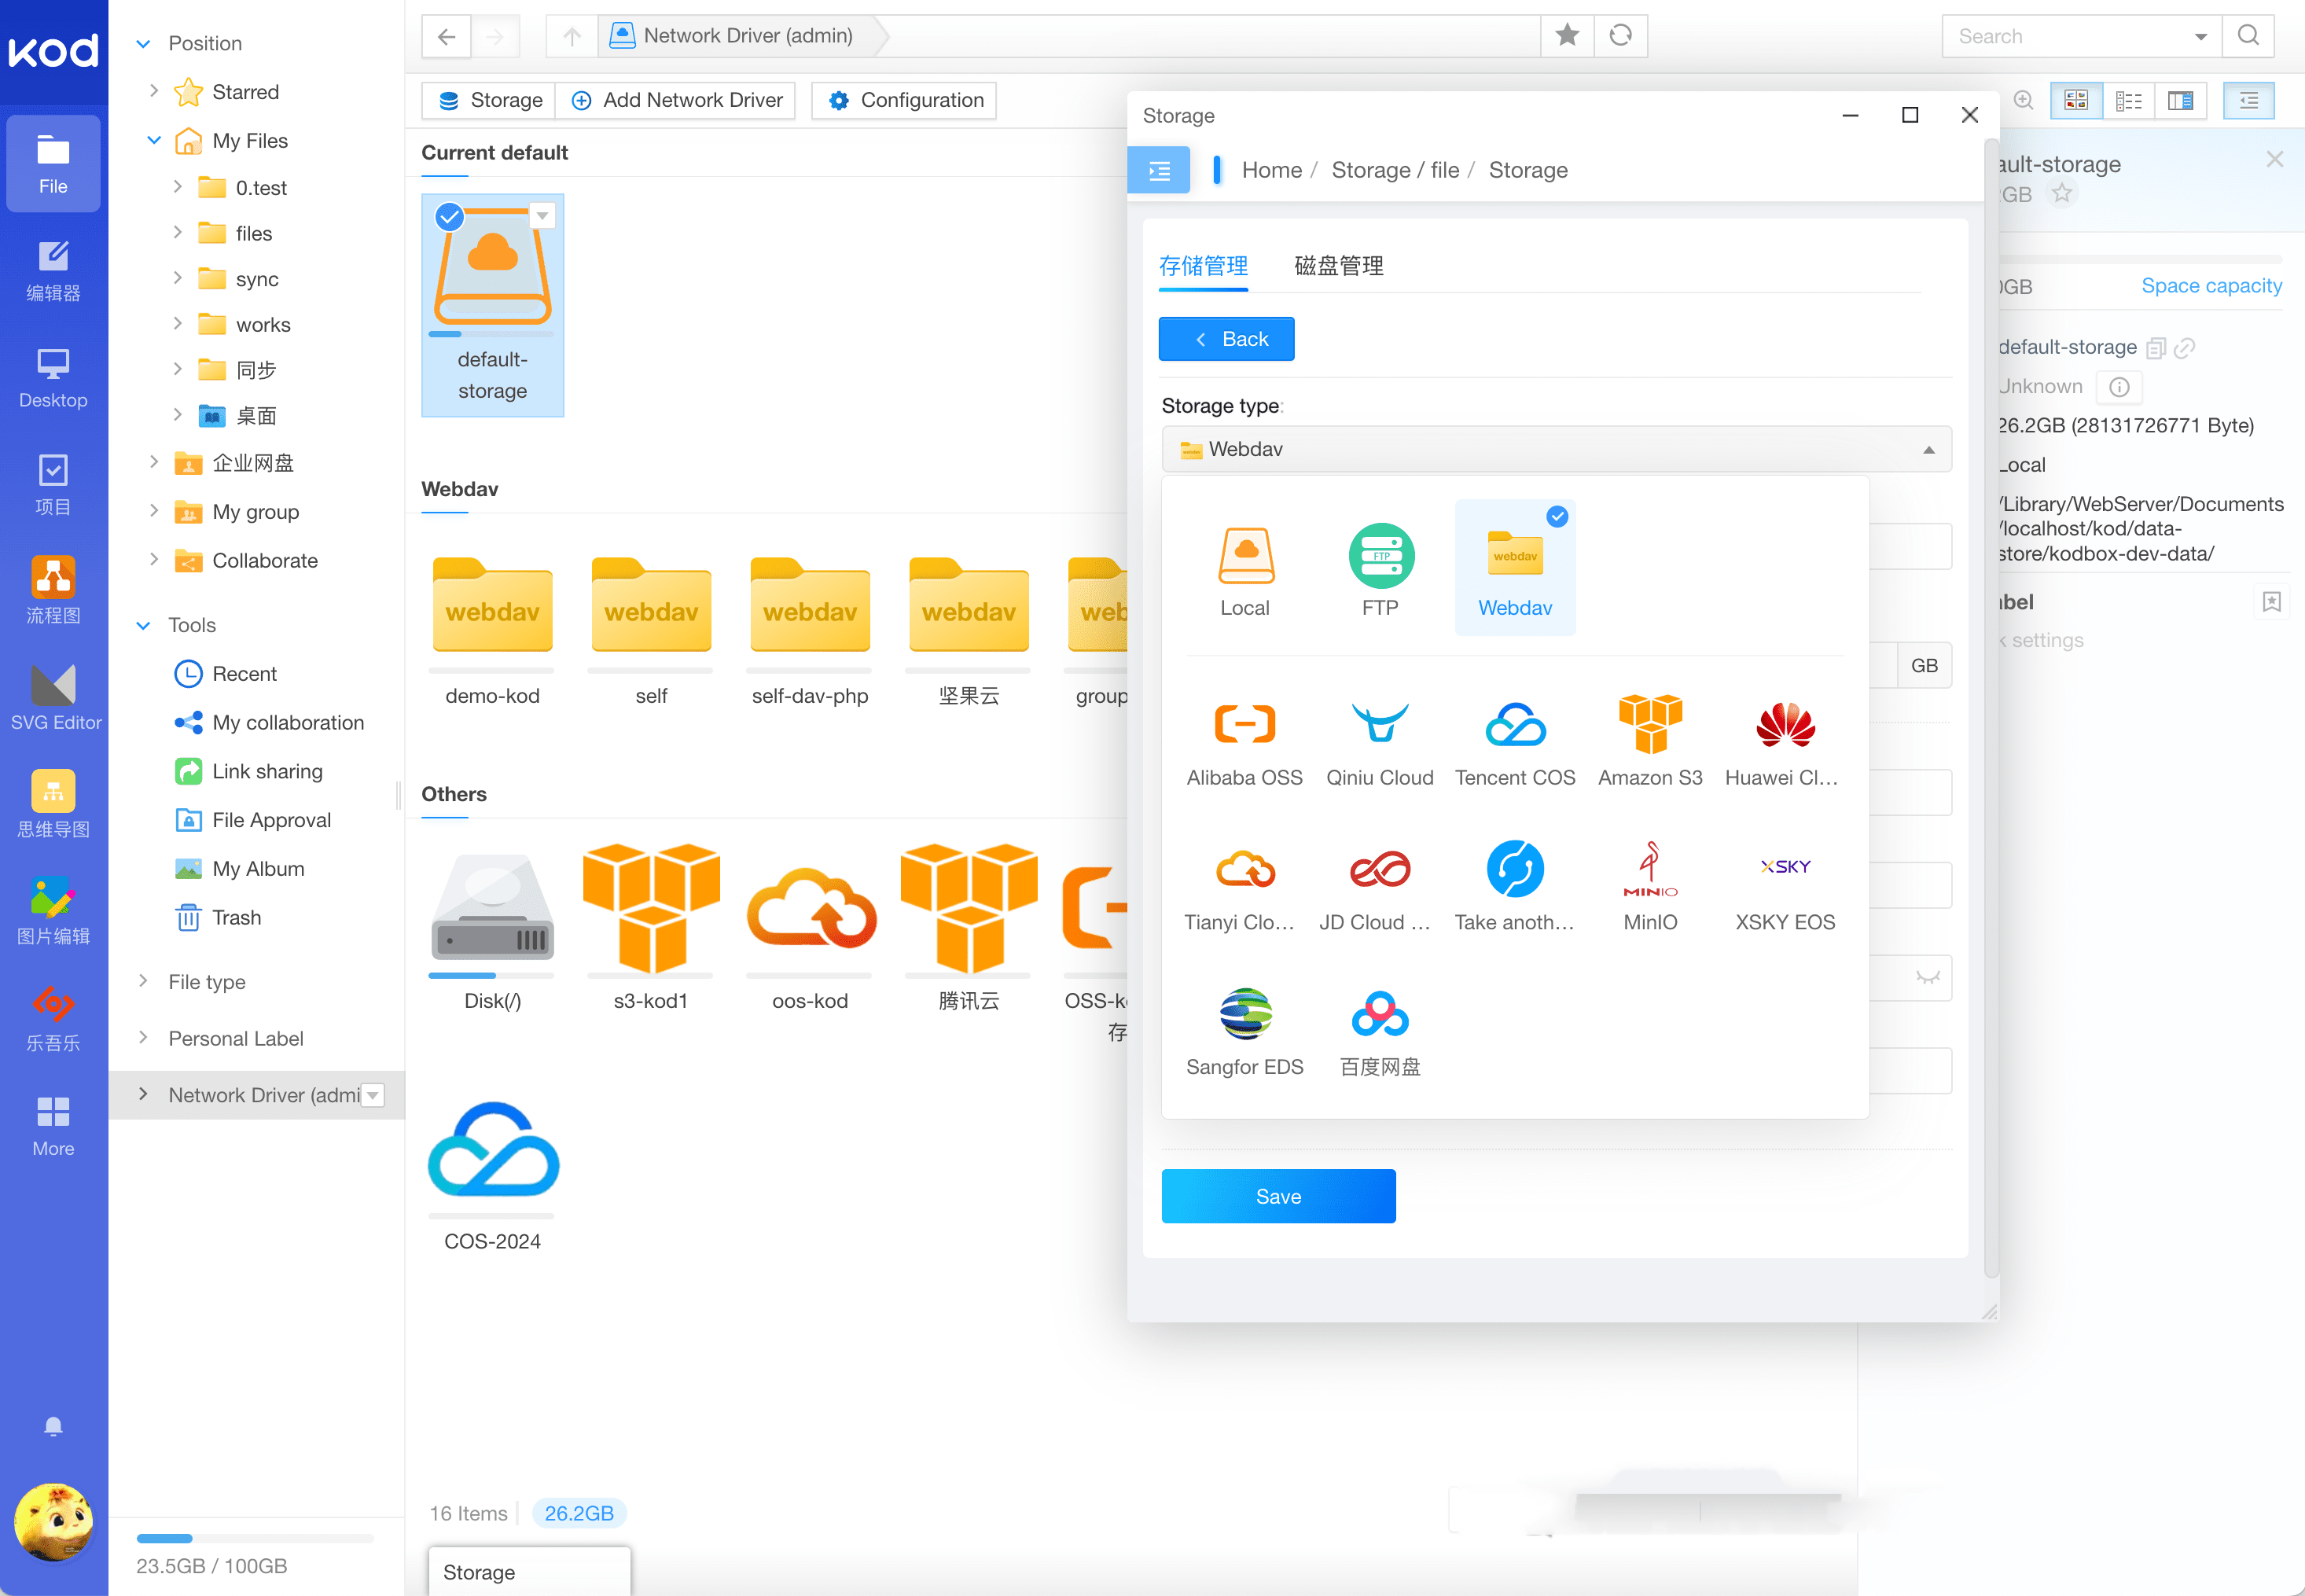The width and height of the screenshot is (2305, 1596).
Task: Expand the 企业网盘 tree node
Action: pyautogui.click(x=154, y=462)
